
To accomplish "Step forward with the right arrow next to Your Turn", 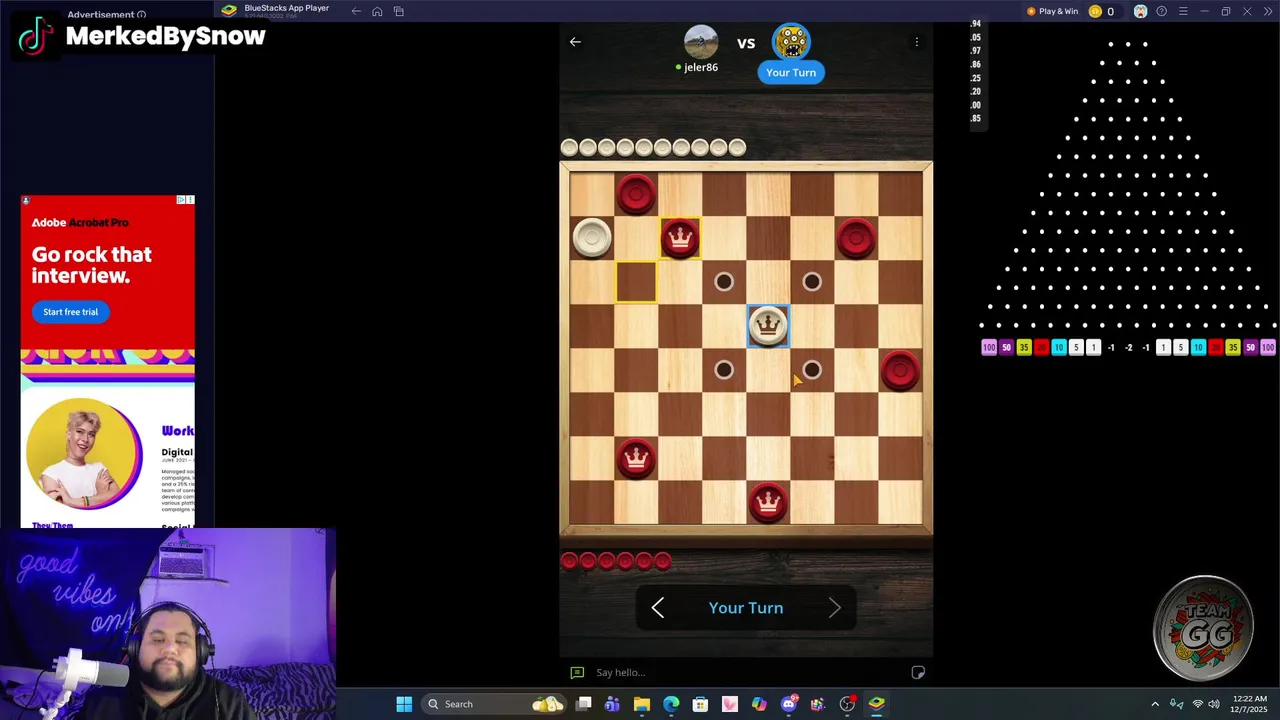I will tap(834, 608).
